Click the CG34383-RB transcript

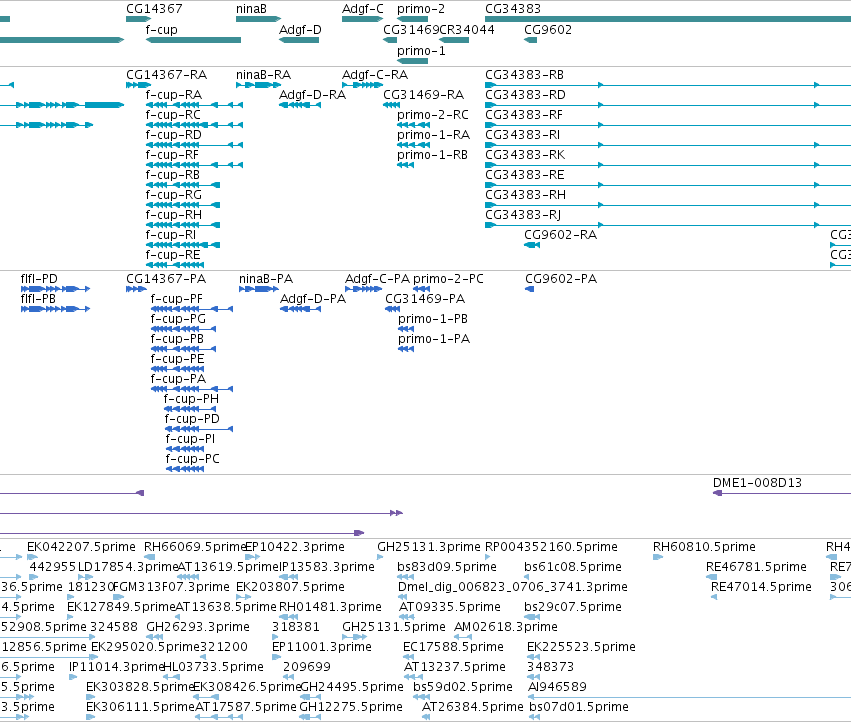pyautogui.click(x=668, y=85)
